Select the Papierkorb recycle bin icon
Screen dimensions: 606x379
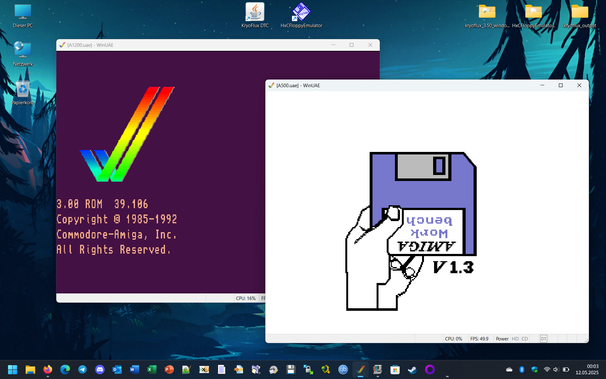pyautogui.click(x=22, y=93)
